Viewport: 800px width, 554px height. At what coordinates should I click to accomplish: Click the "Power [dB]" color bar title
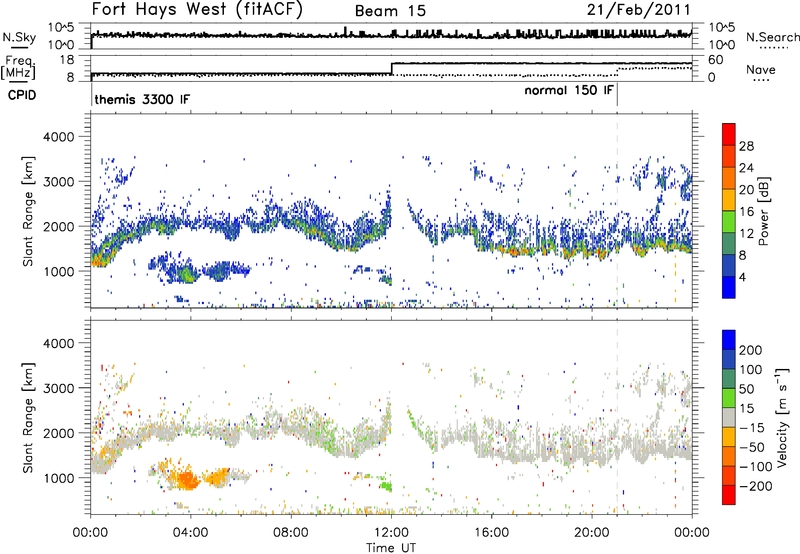763,211
